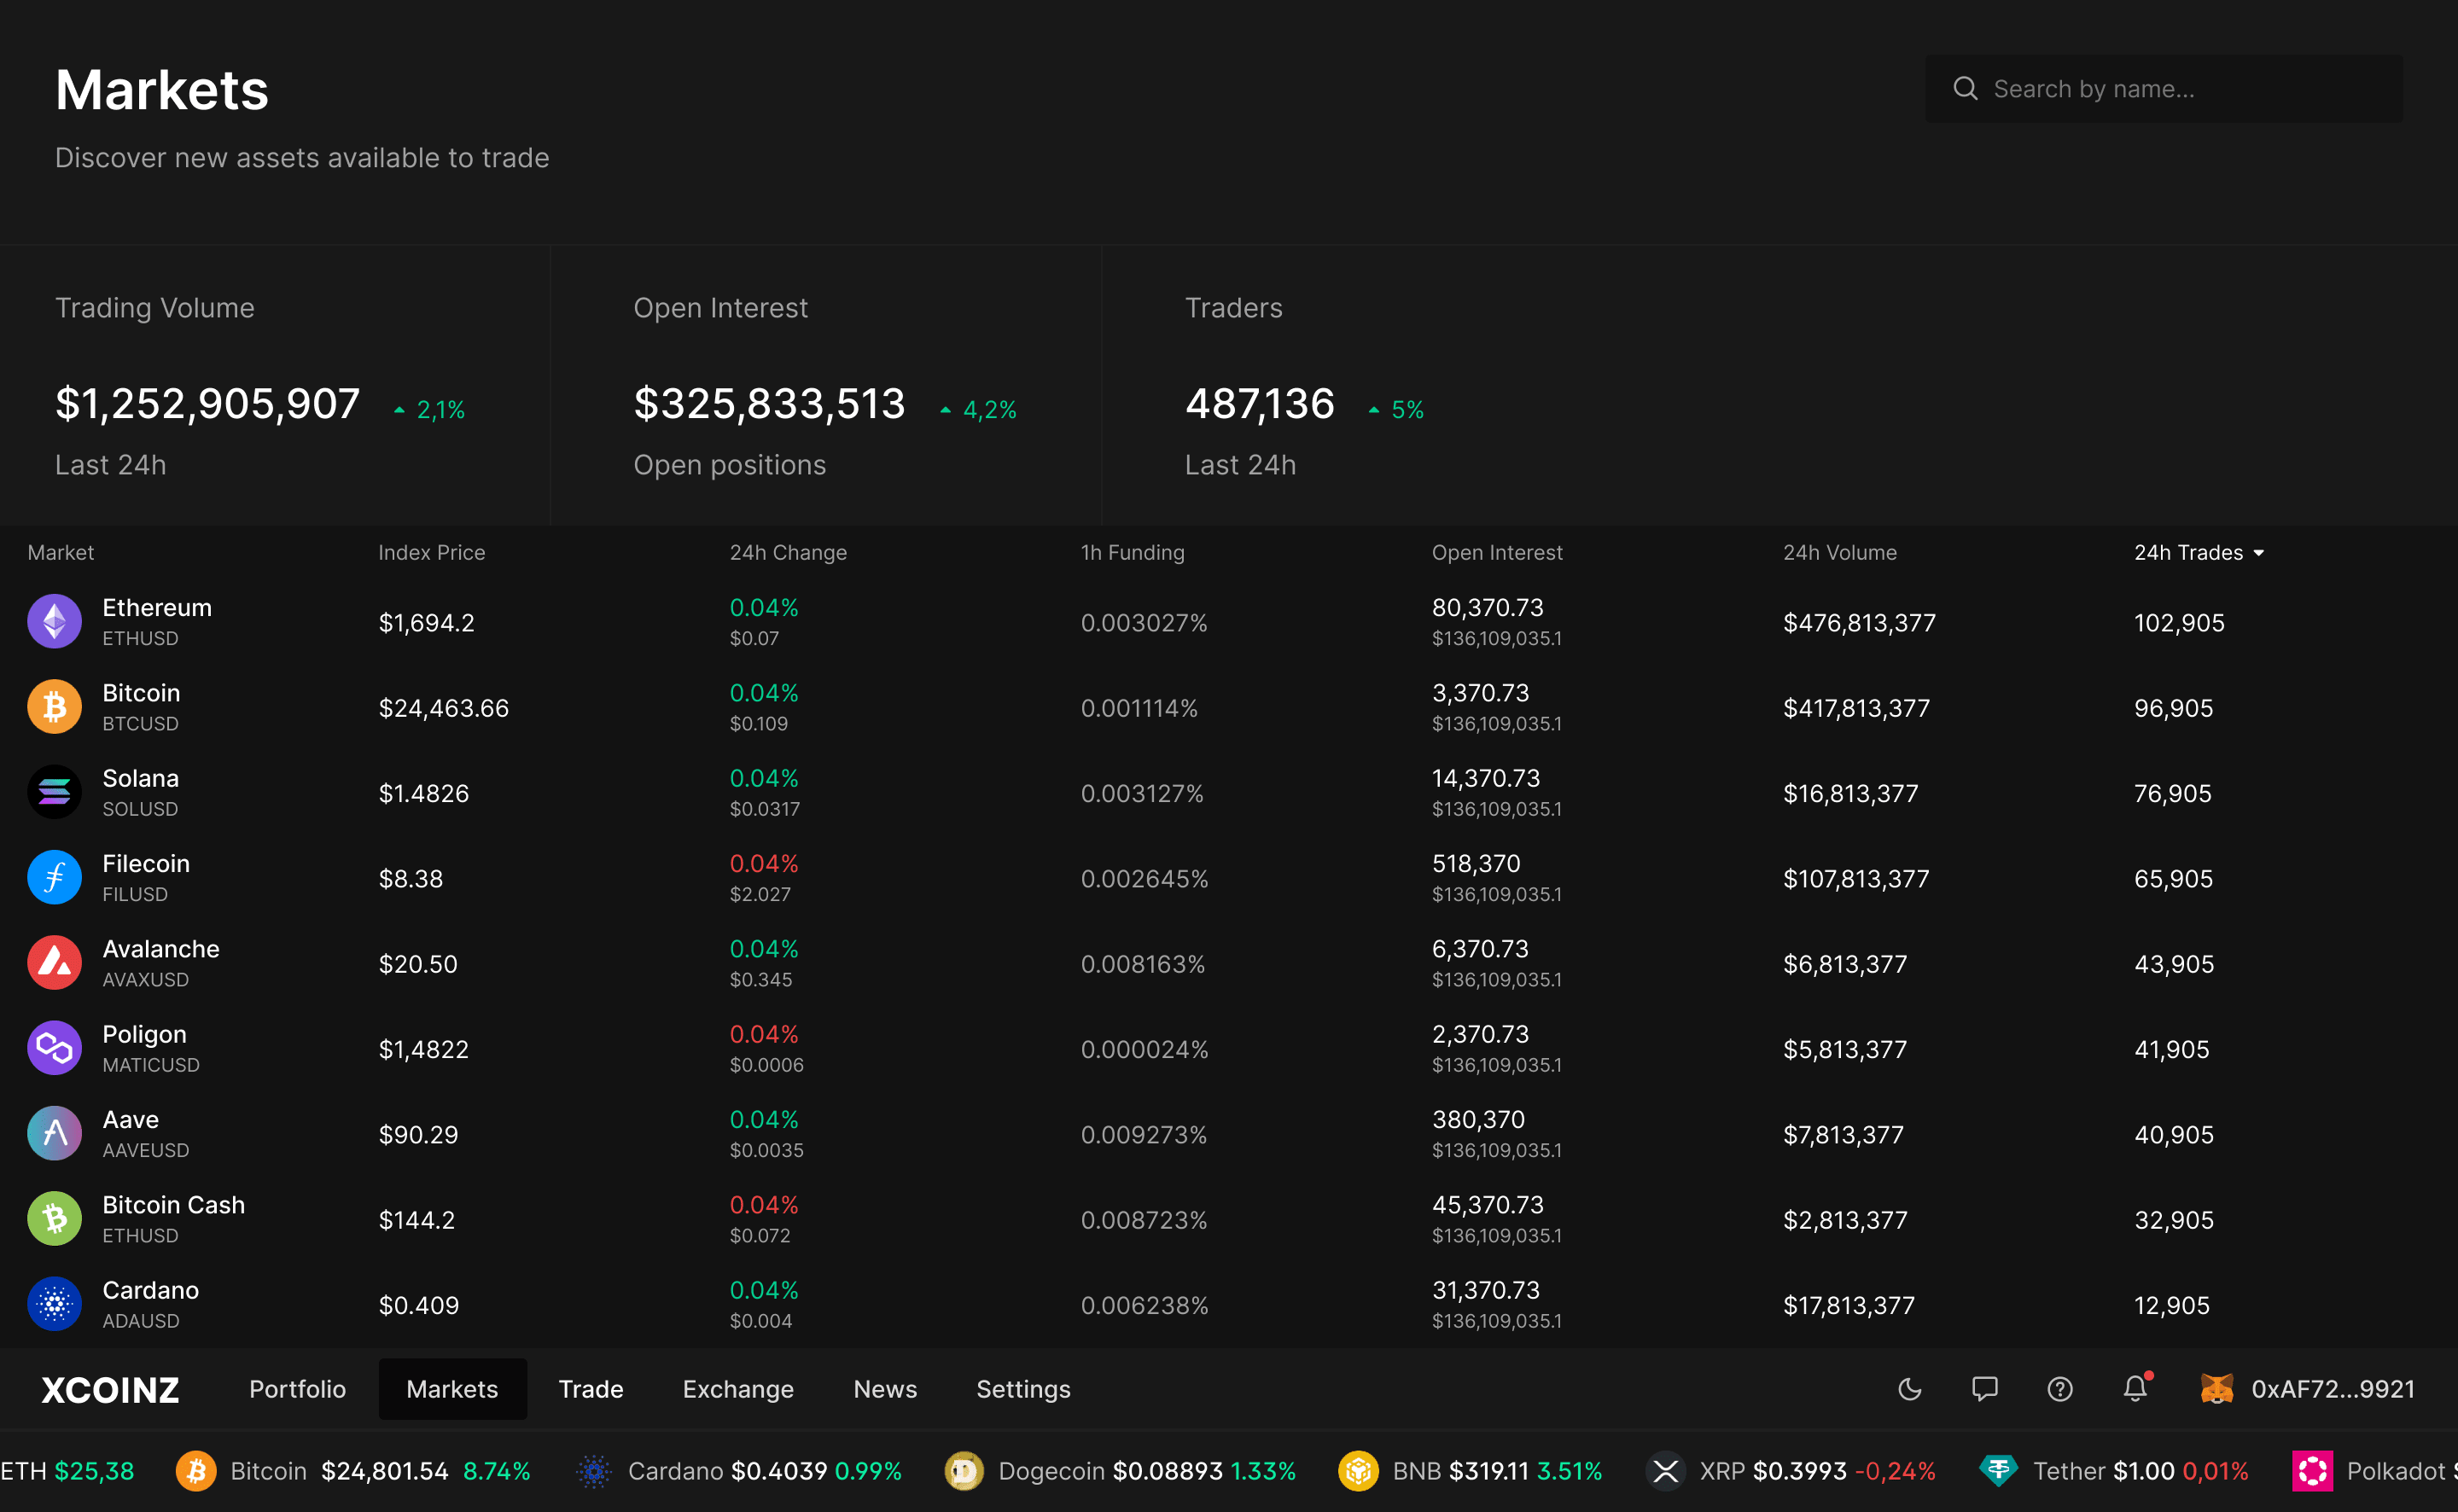Click the help question mark icon
Viewport: 2458px width, 1512px height.
tap(2060, 1389)
